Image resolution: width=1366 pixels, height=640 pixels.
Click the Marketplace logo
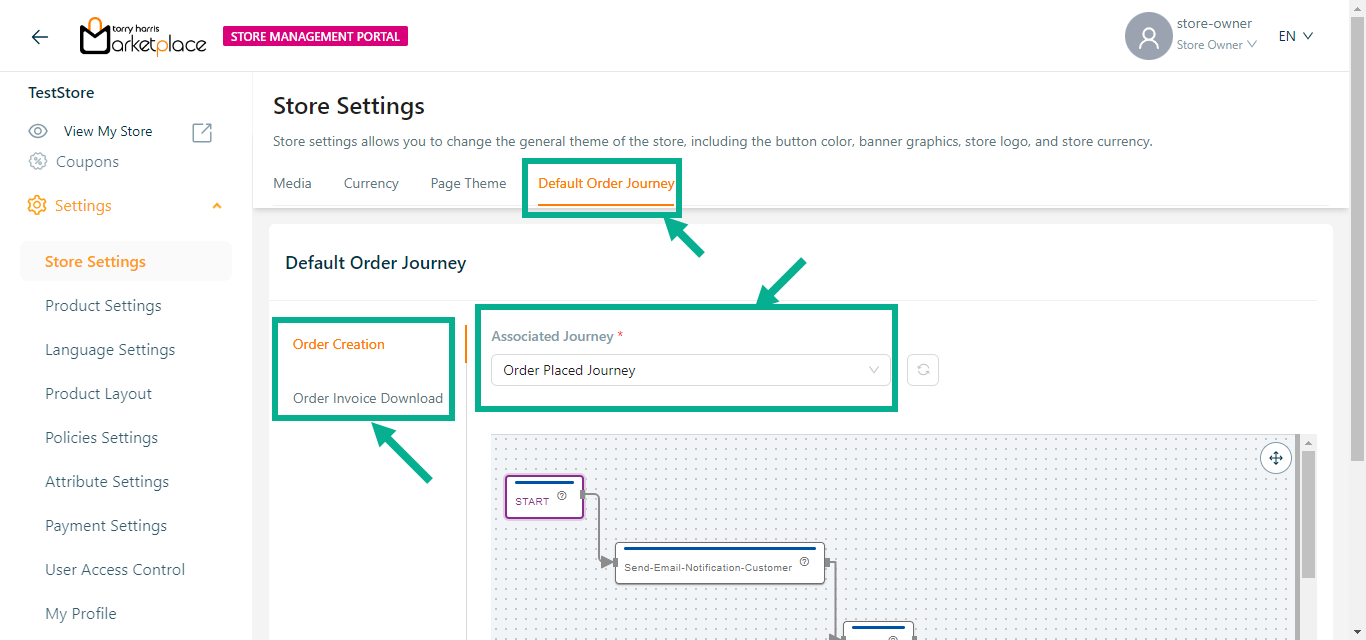click(x=143, y=37)
